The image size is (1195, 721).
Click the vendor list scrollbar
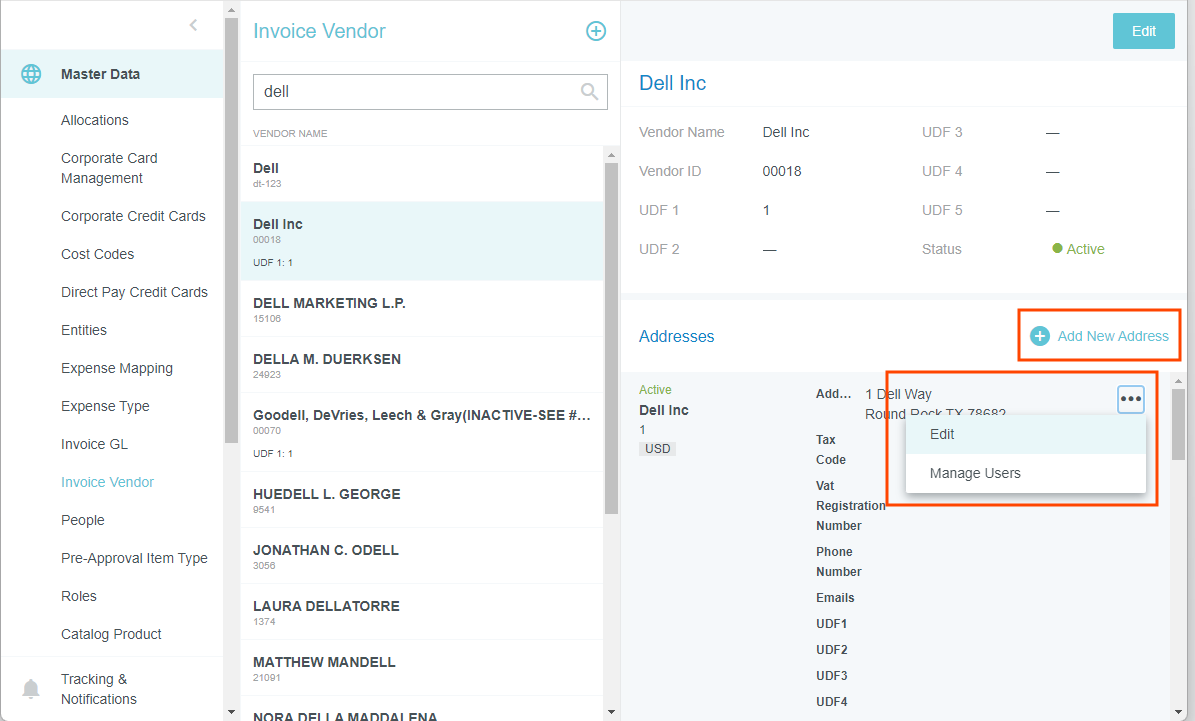pyautogui.click(x=611, y=340)
